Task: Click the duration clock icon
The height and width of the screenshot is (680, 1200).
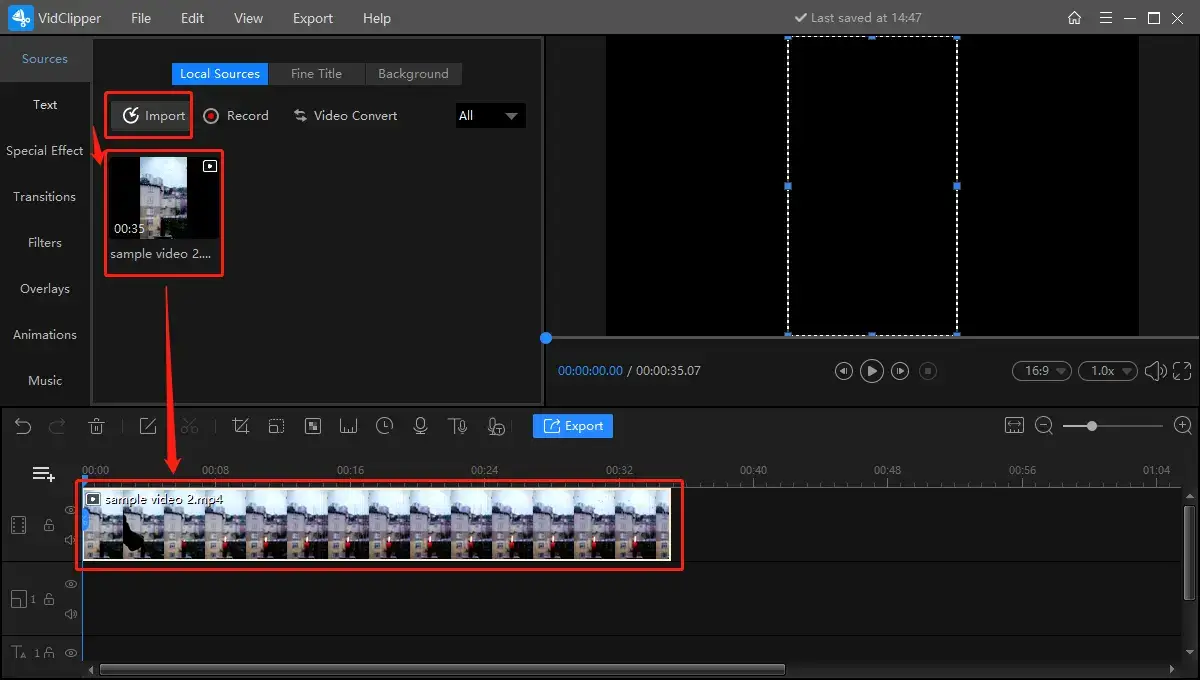Action: click(x=385, y=426)
